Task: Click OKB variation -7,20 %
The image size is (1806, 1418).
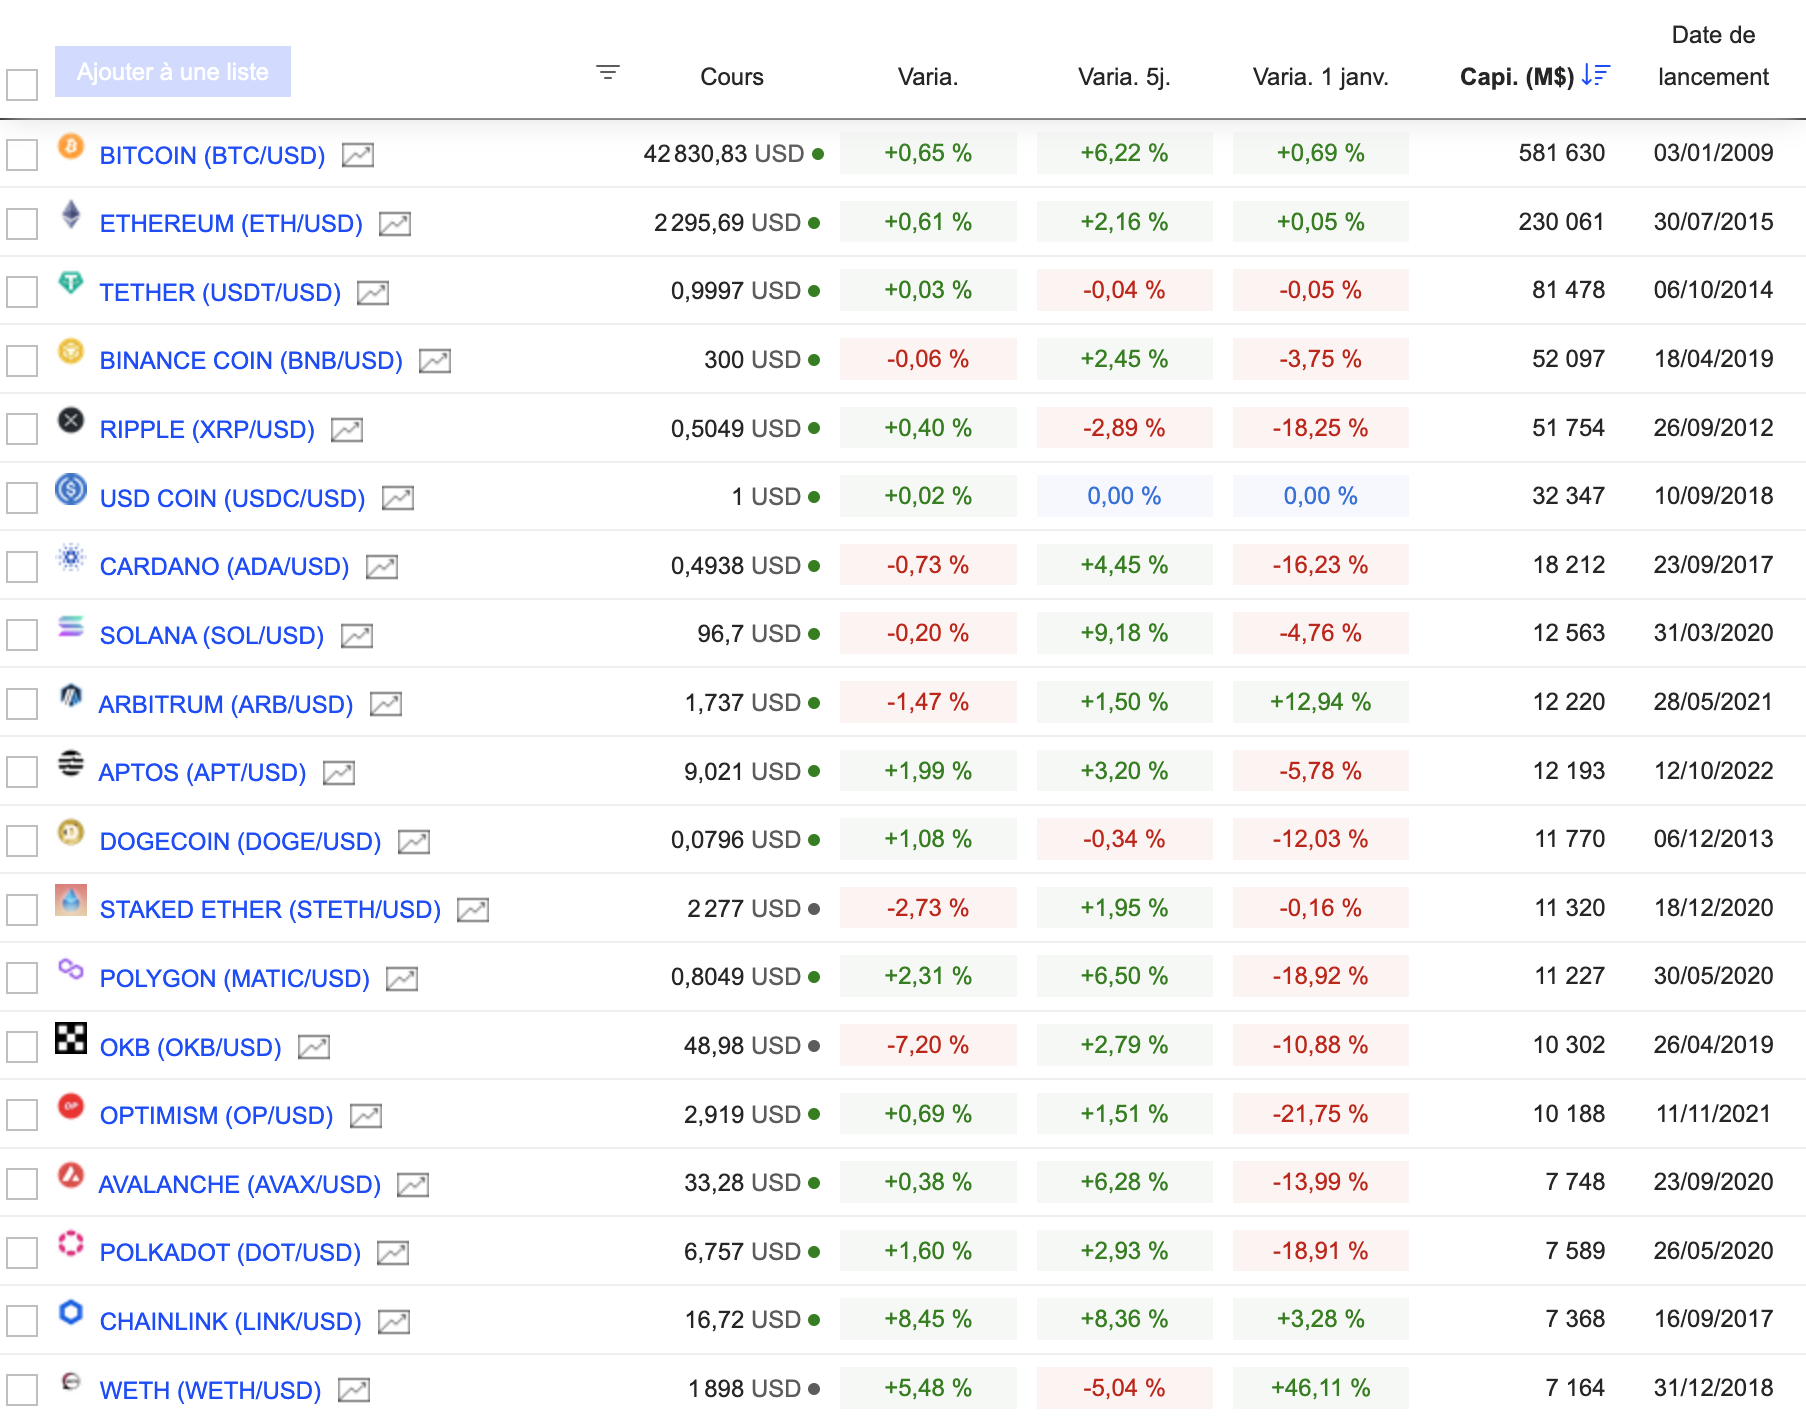Action: 928,1045
